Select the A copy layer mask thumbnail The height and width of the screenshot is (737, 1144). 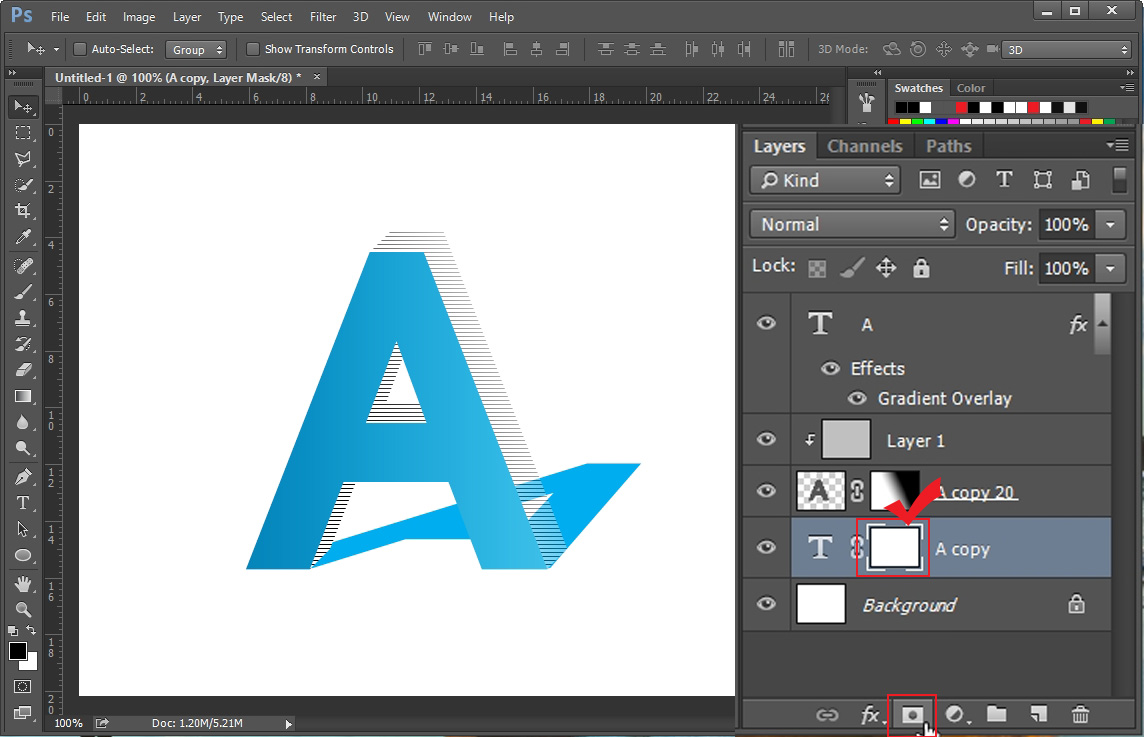coord(894,549)
